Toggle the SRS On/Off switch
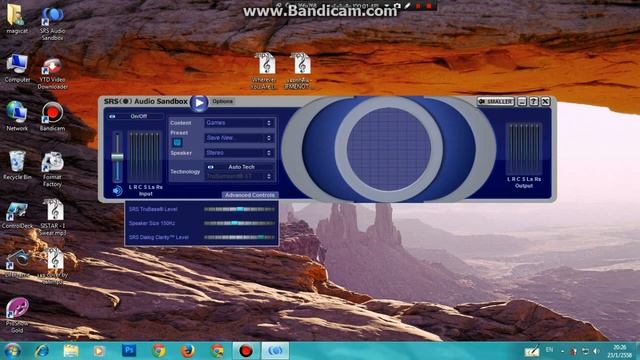 point(112,117)
